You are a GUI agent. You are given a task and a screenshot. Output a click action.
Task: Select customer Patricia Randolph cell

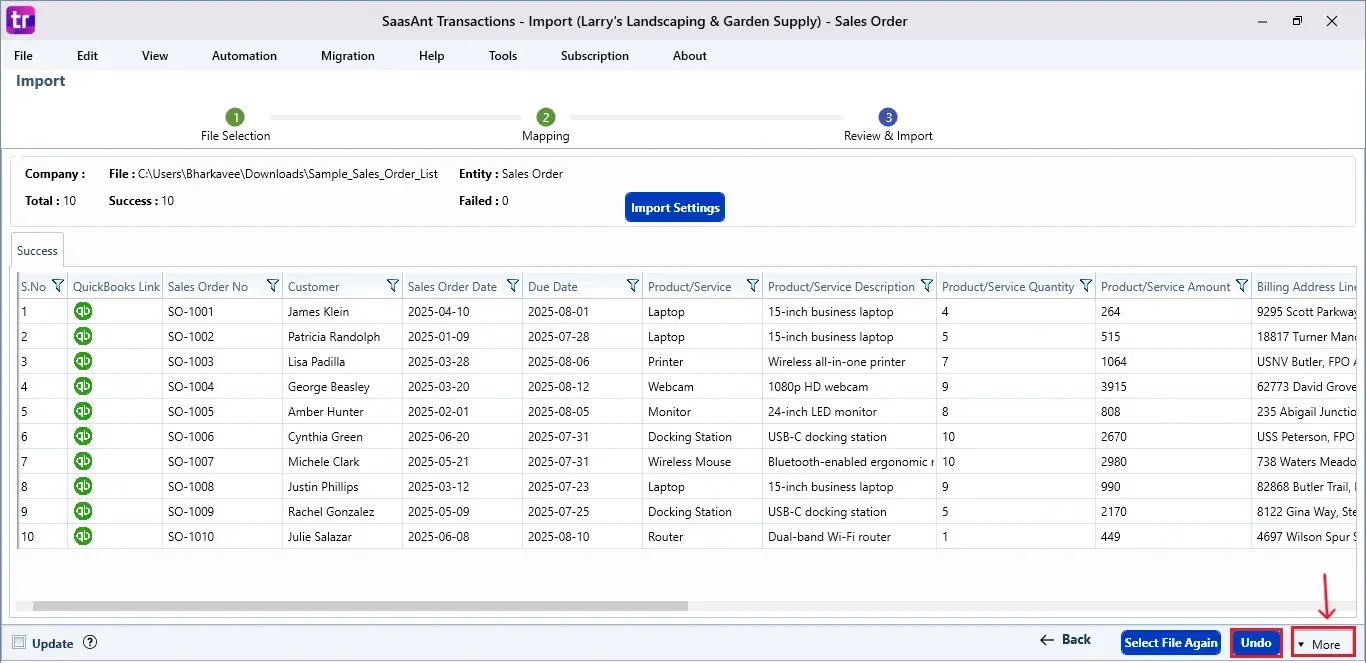click(x=342, y=337)
